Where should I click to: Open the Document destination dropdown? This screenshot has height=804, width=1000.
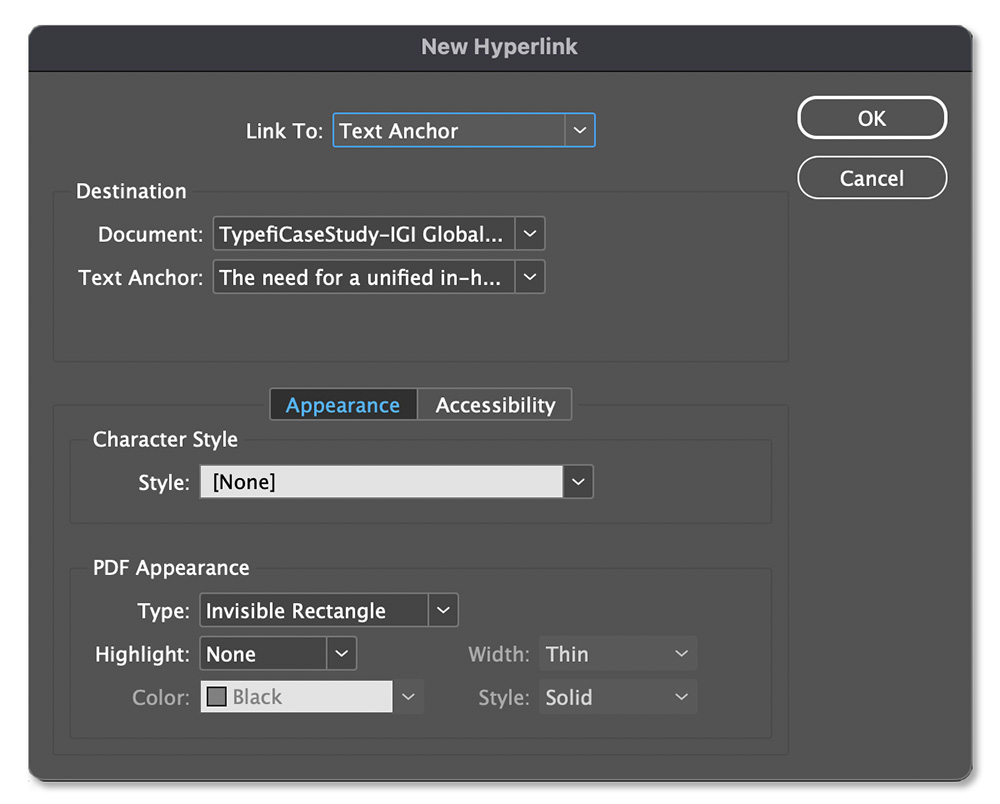point(379,234)
